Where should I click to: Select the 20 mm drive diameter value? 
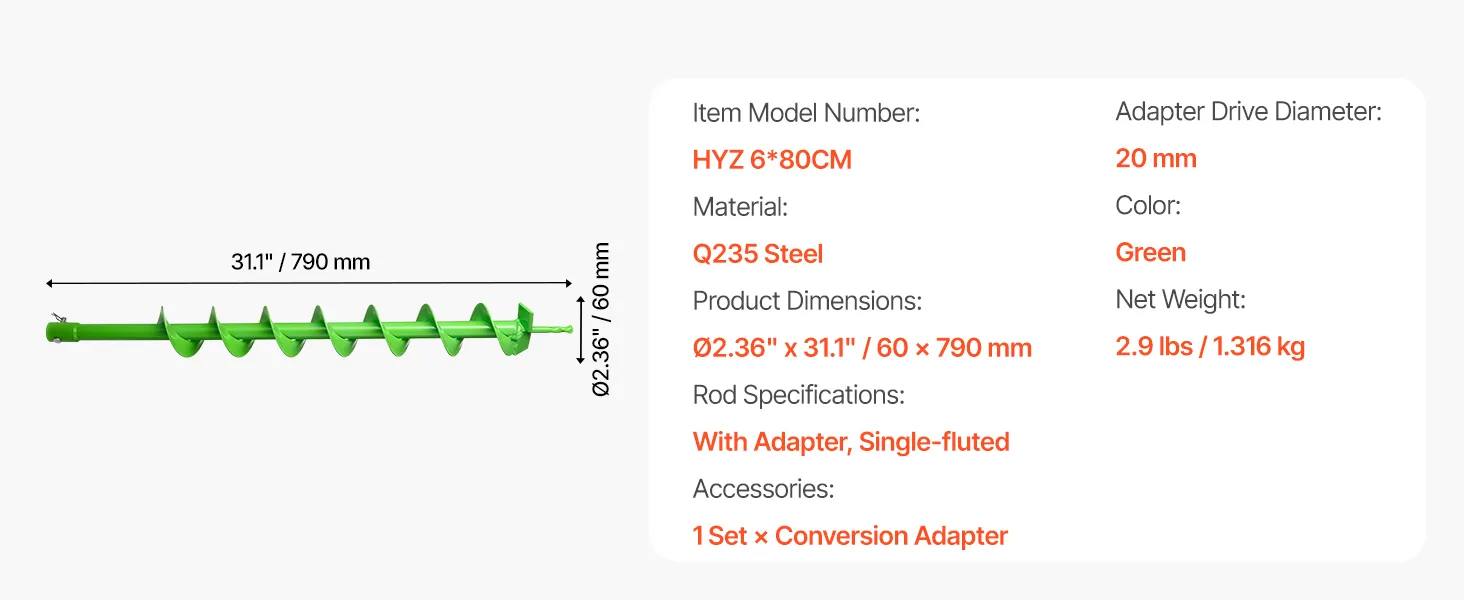pos(1156,158)
